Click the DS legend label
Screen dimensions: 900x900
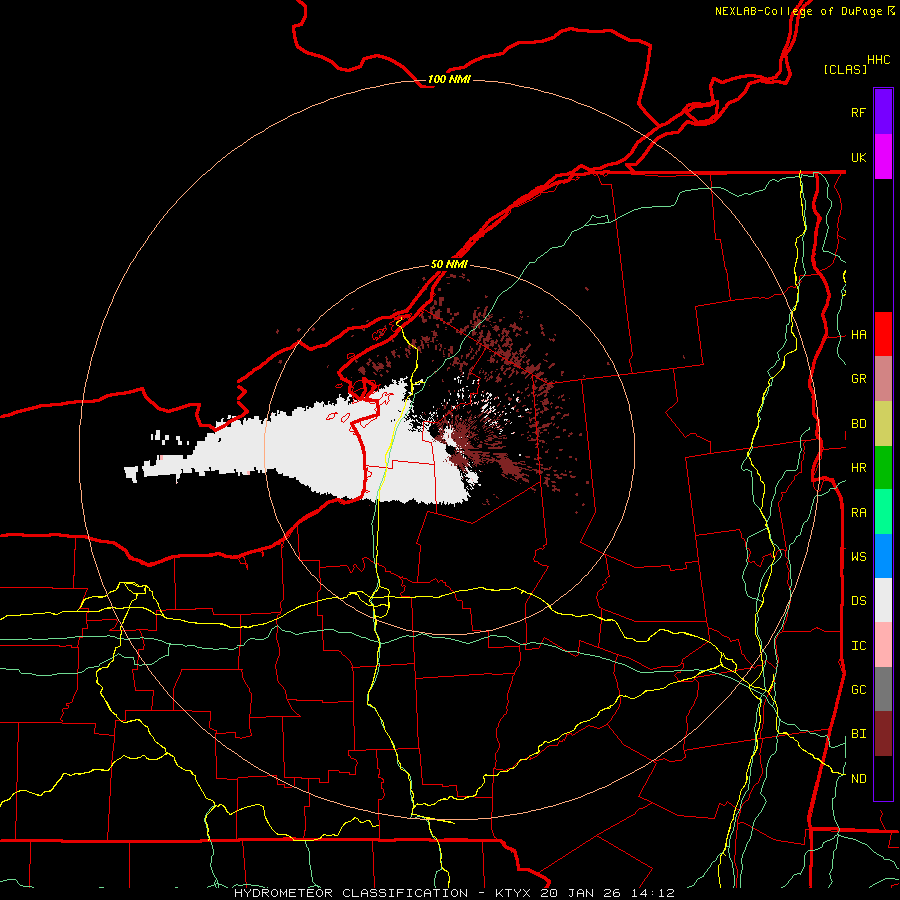858,601
